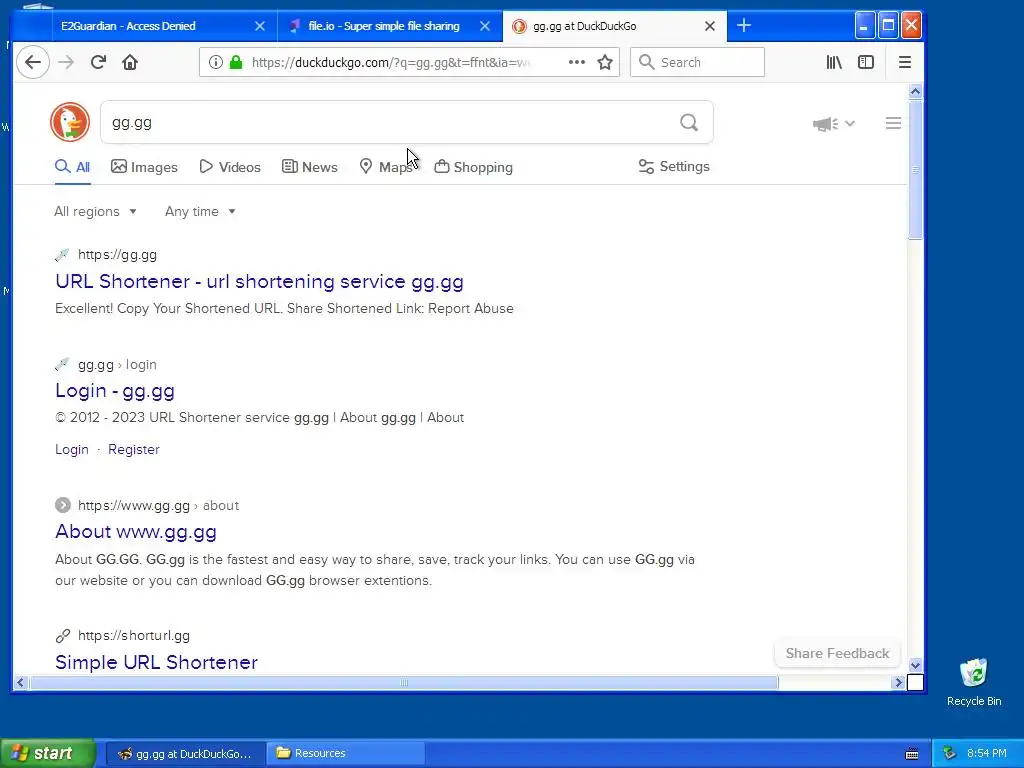Open DuckDuckGo page side menu

[x=893, y=123]
